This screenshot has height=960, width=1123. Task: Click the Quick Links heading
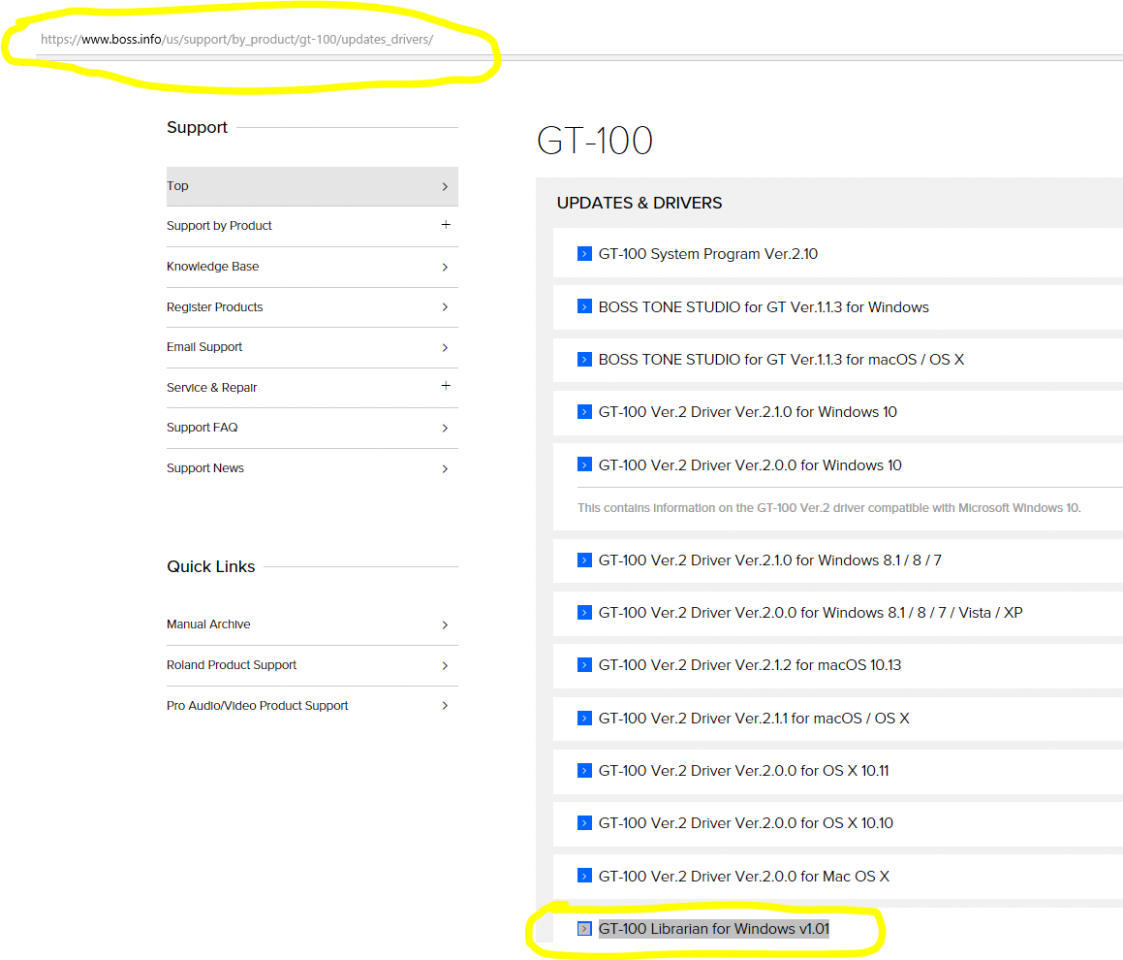point(211,567)
